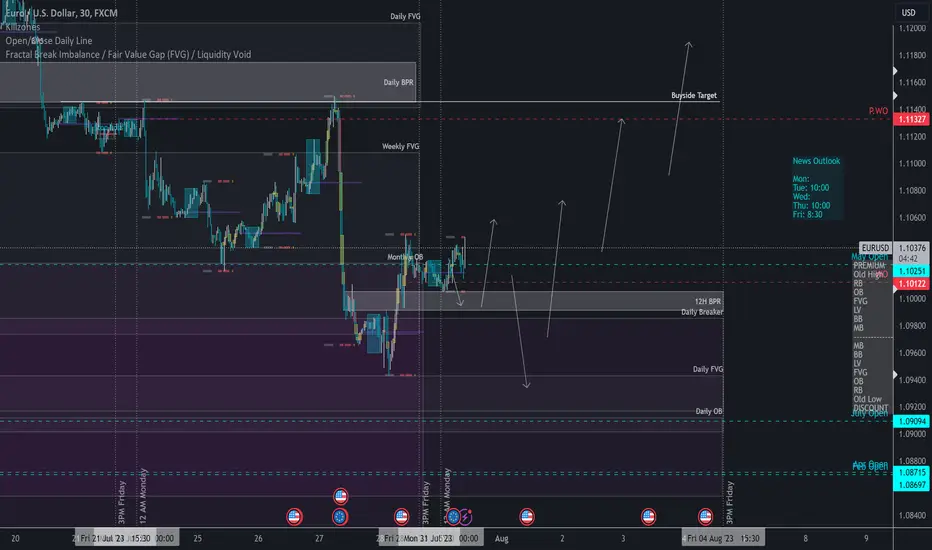Click the Euro / U.S. Dollar symbol title
The height and width of the screenshot is (550, 932).
click(x=61, y=12)
